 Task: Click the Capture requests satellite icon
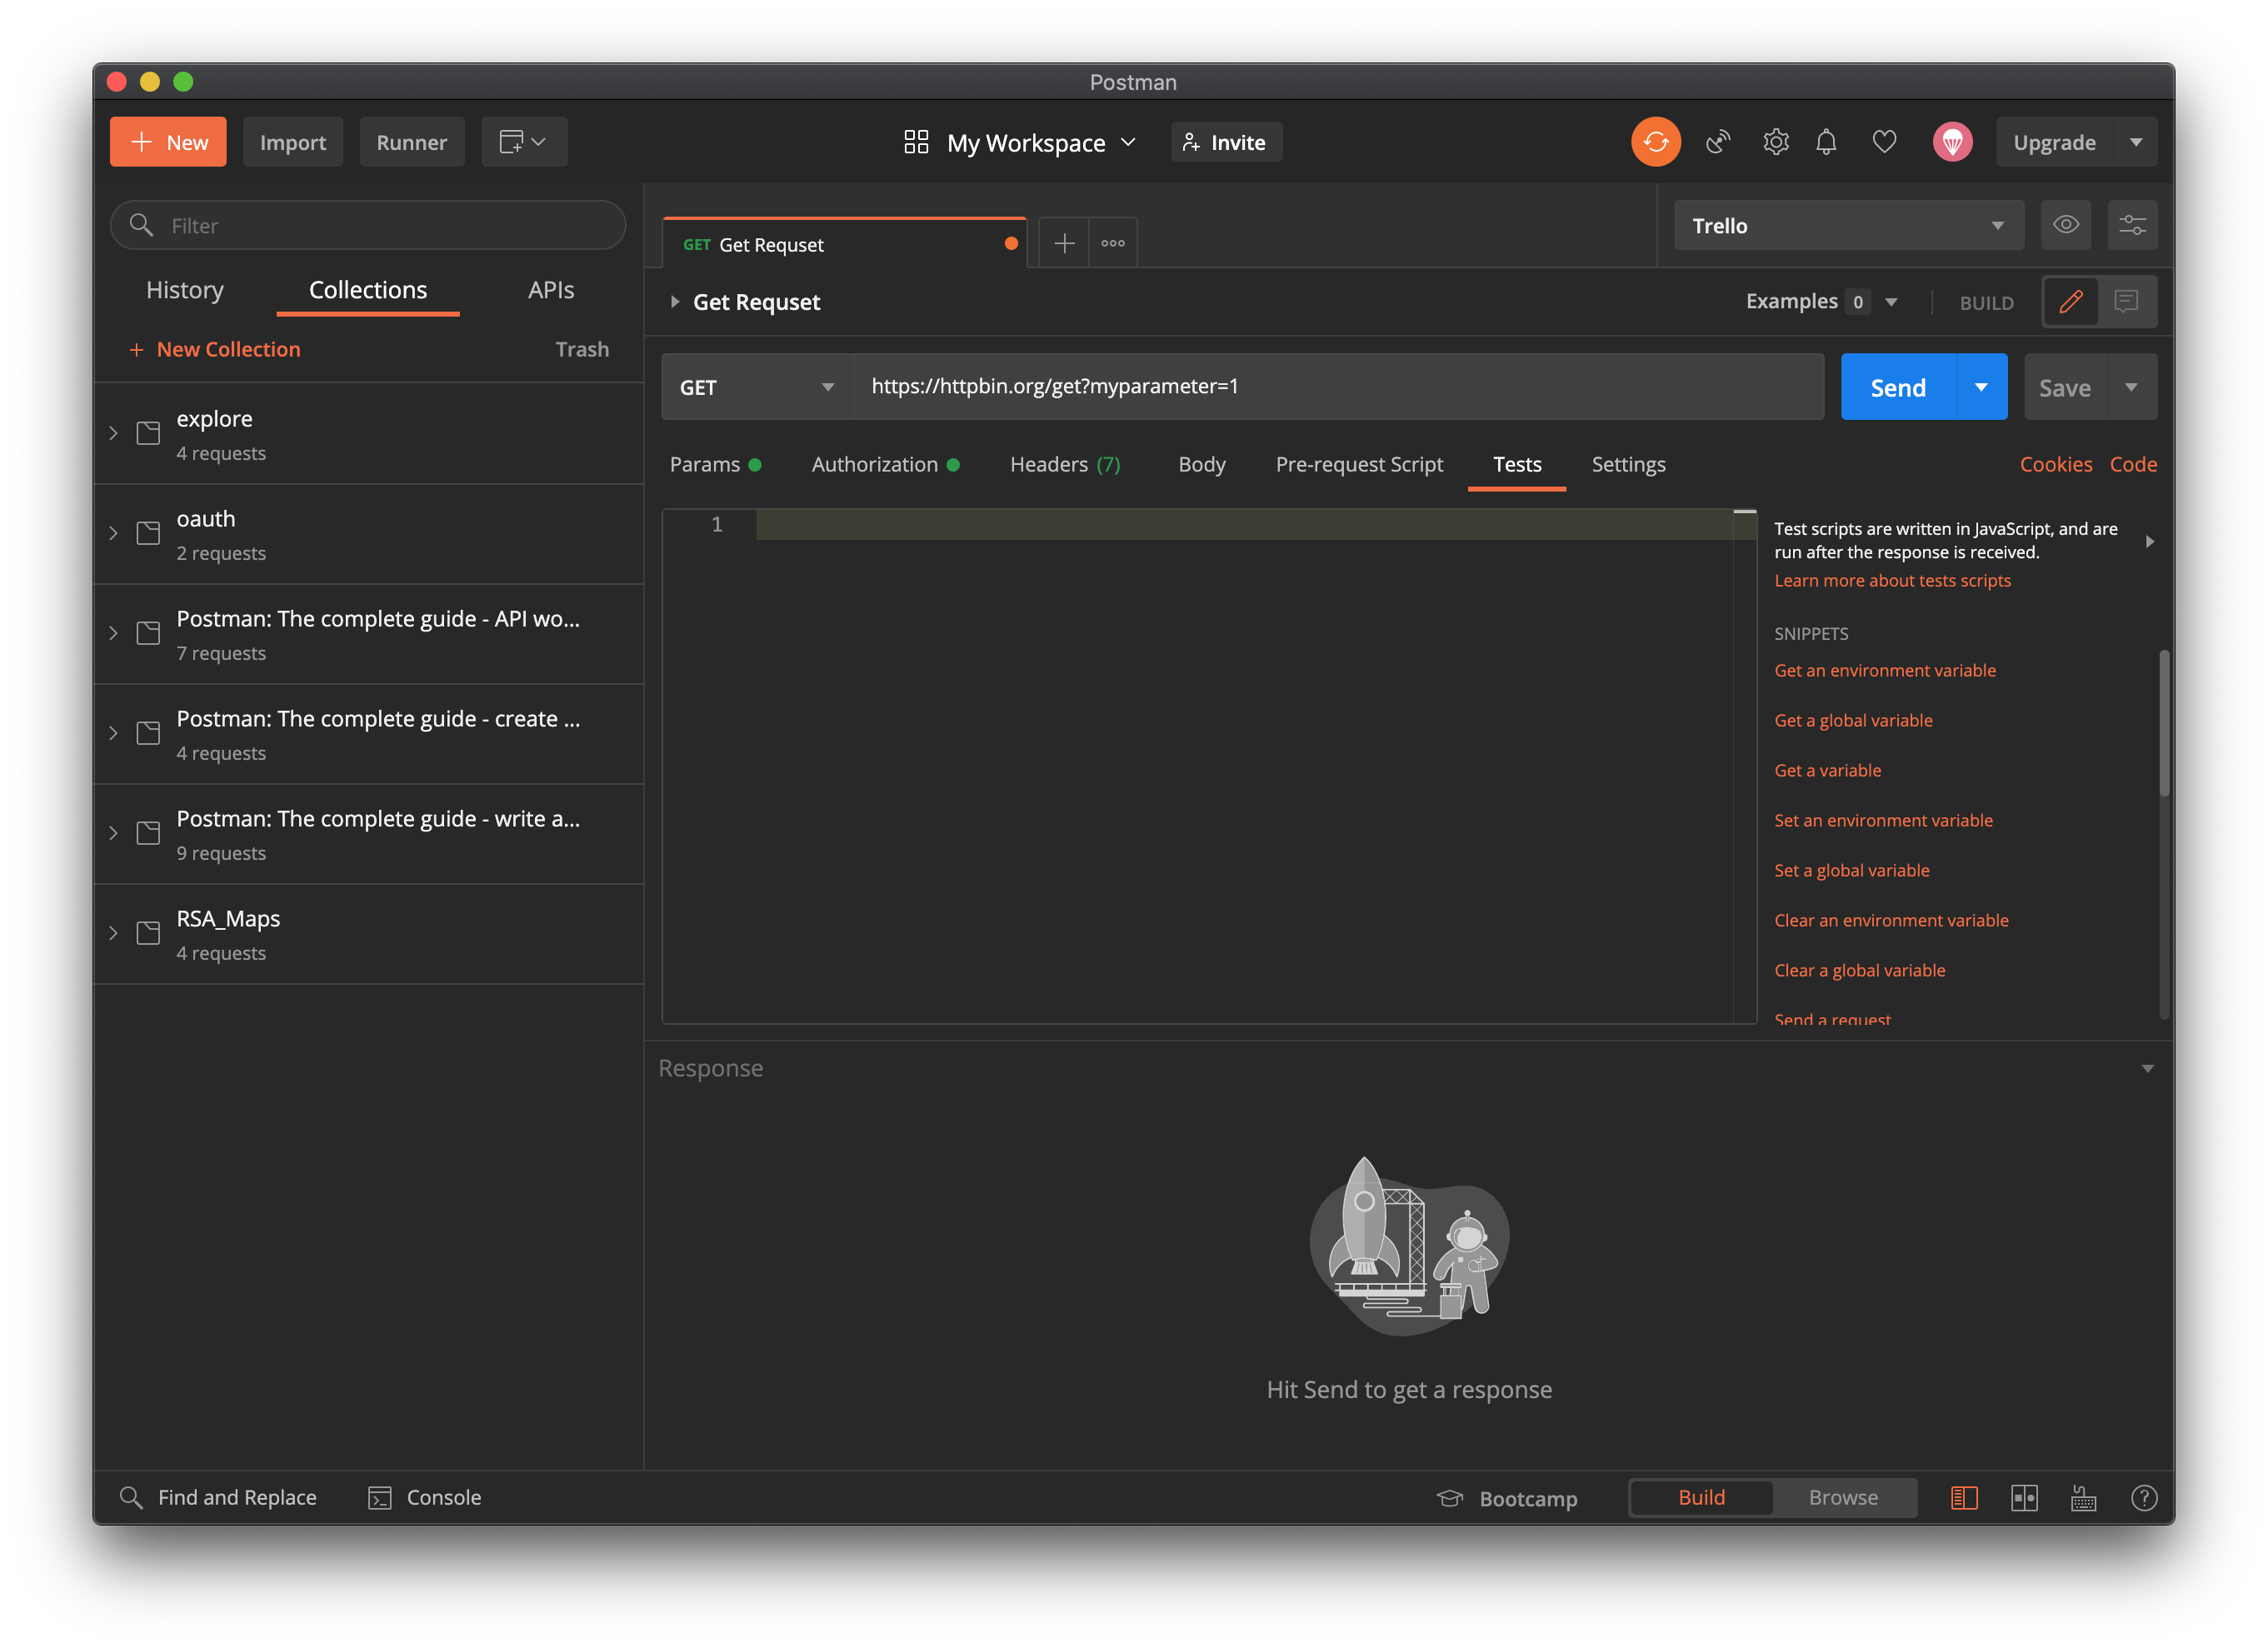pos(1718,141)
